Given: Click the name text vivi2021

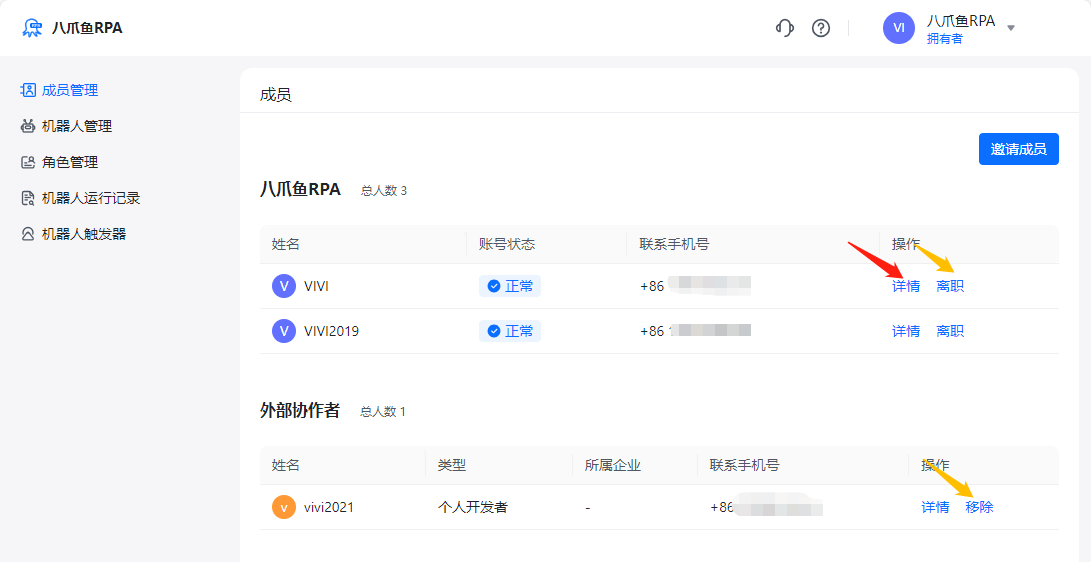Looking at the screenshot, I should click(x=329, y=507).
